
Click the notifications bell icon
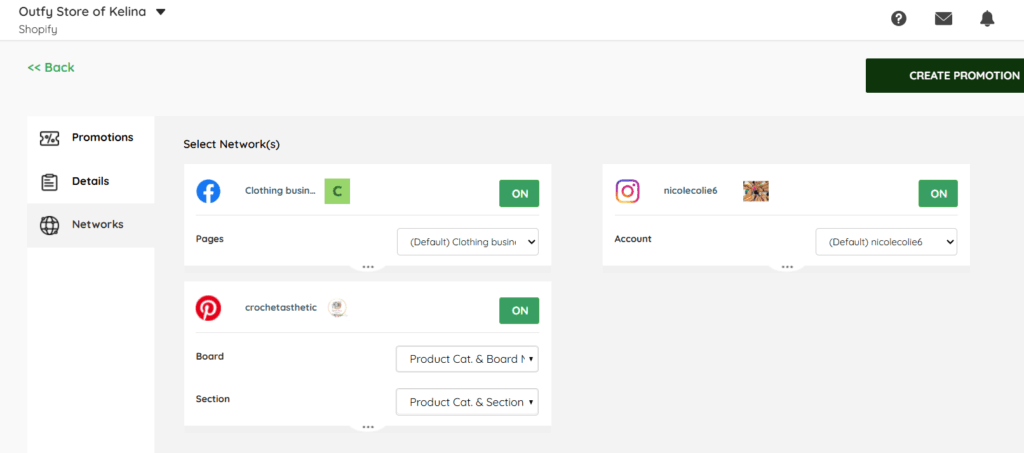[x=987, y=18]
